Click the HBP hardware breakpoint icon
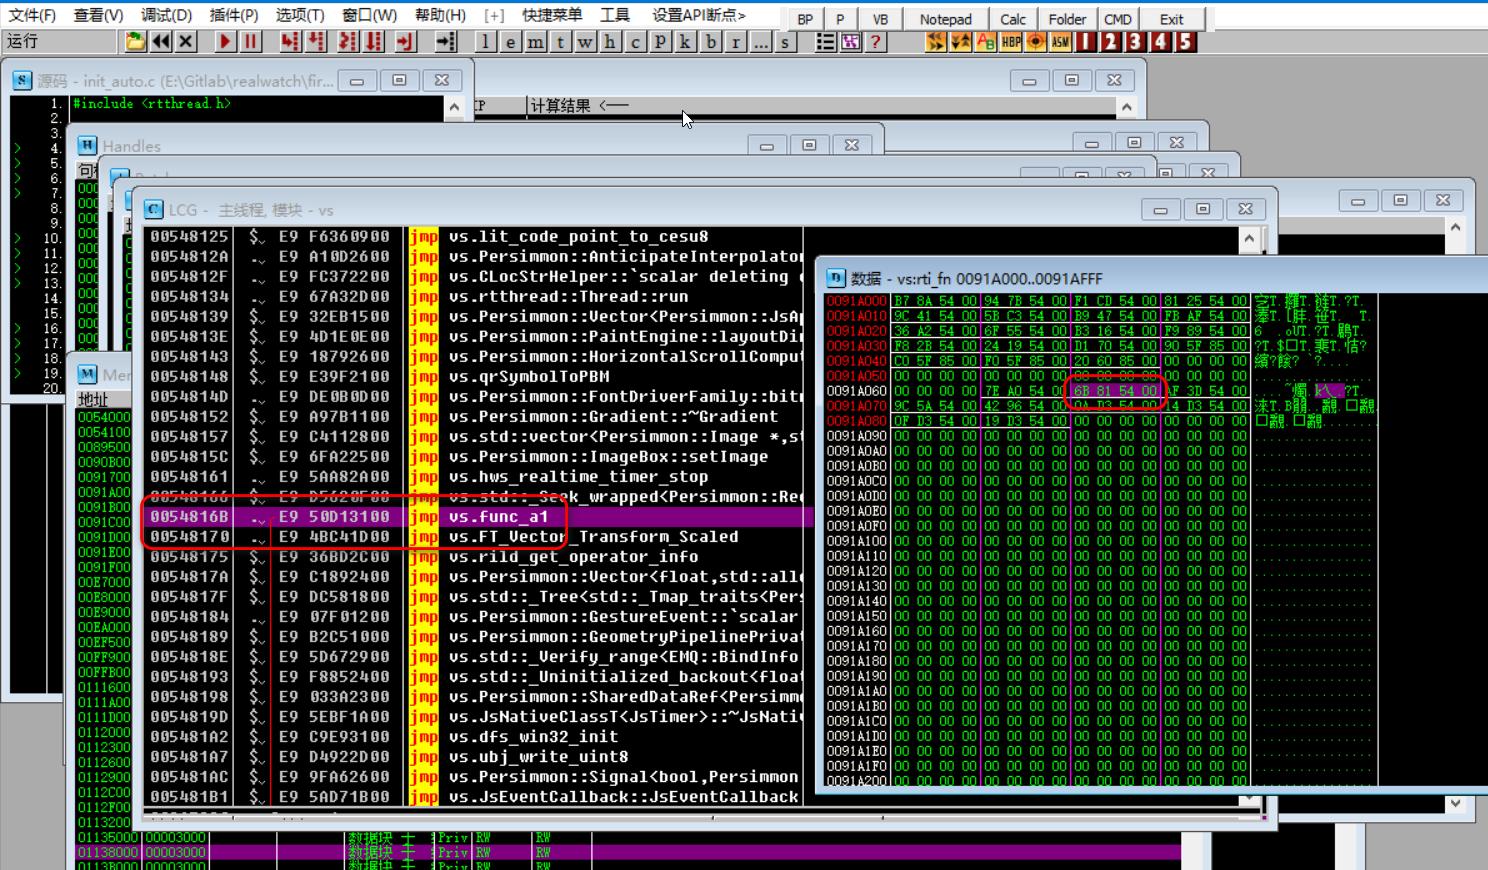Image resolution: width=1488 pixels, height=870 pixels. tap(1011, 41)
